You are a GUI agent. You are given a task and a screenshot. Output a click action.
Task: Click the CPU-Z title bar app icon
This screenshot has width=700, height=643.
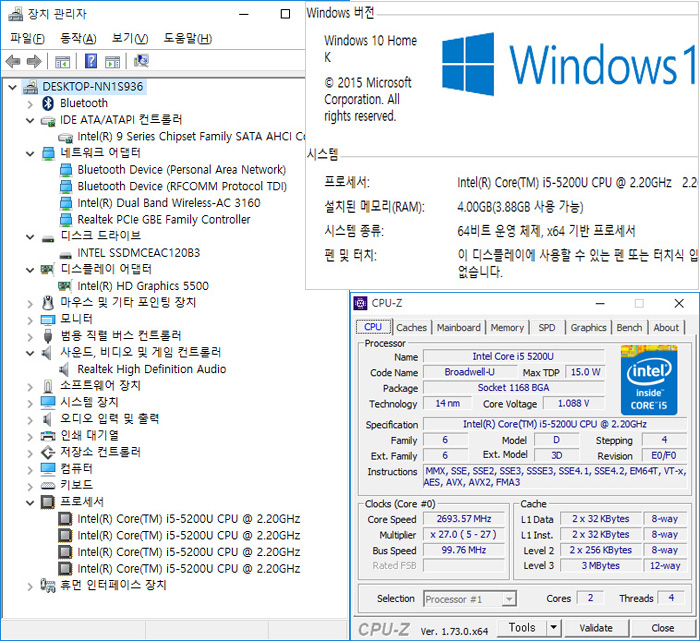[x=360, y=303]
